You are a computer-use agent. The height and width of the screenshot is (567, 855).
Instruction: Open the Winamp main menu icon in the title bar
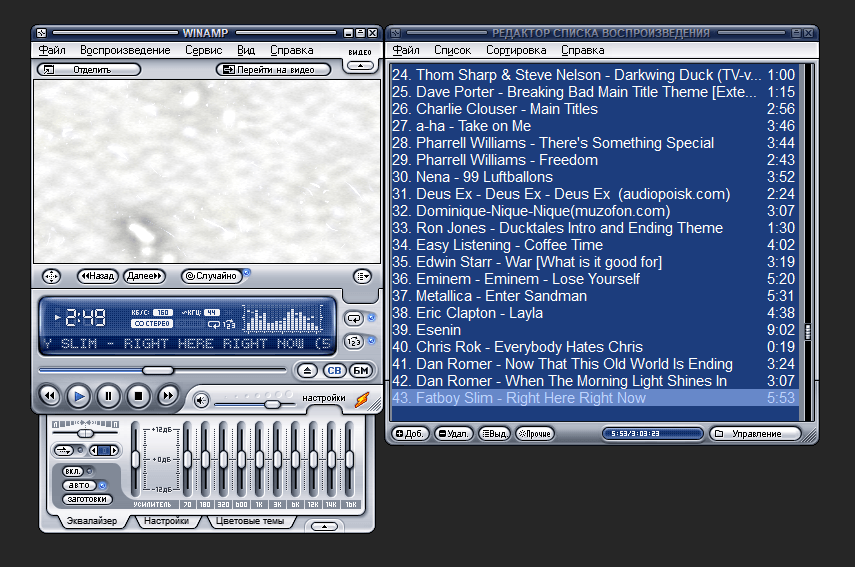(x=41, y=33)
